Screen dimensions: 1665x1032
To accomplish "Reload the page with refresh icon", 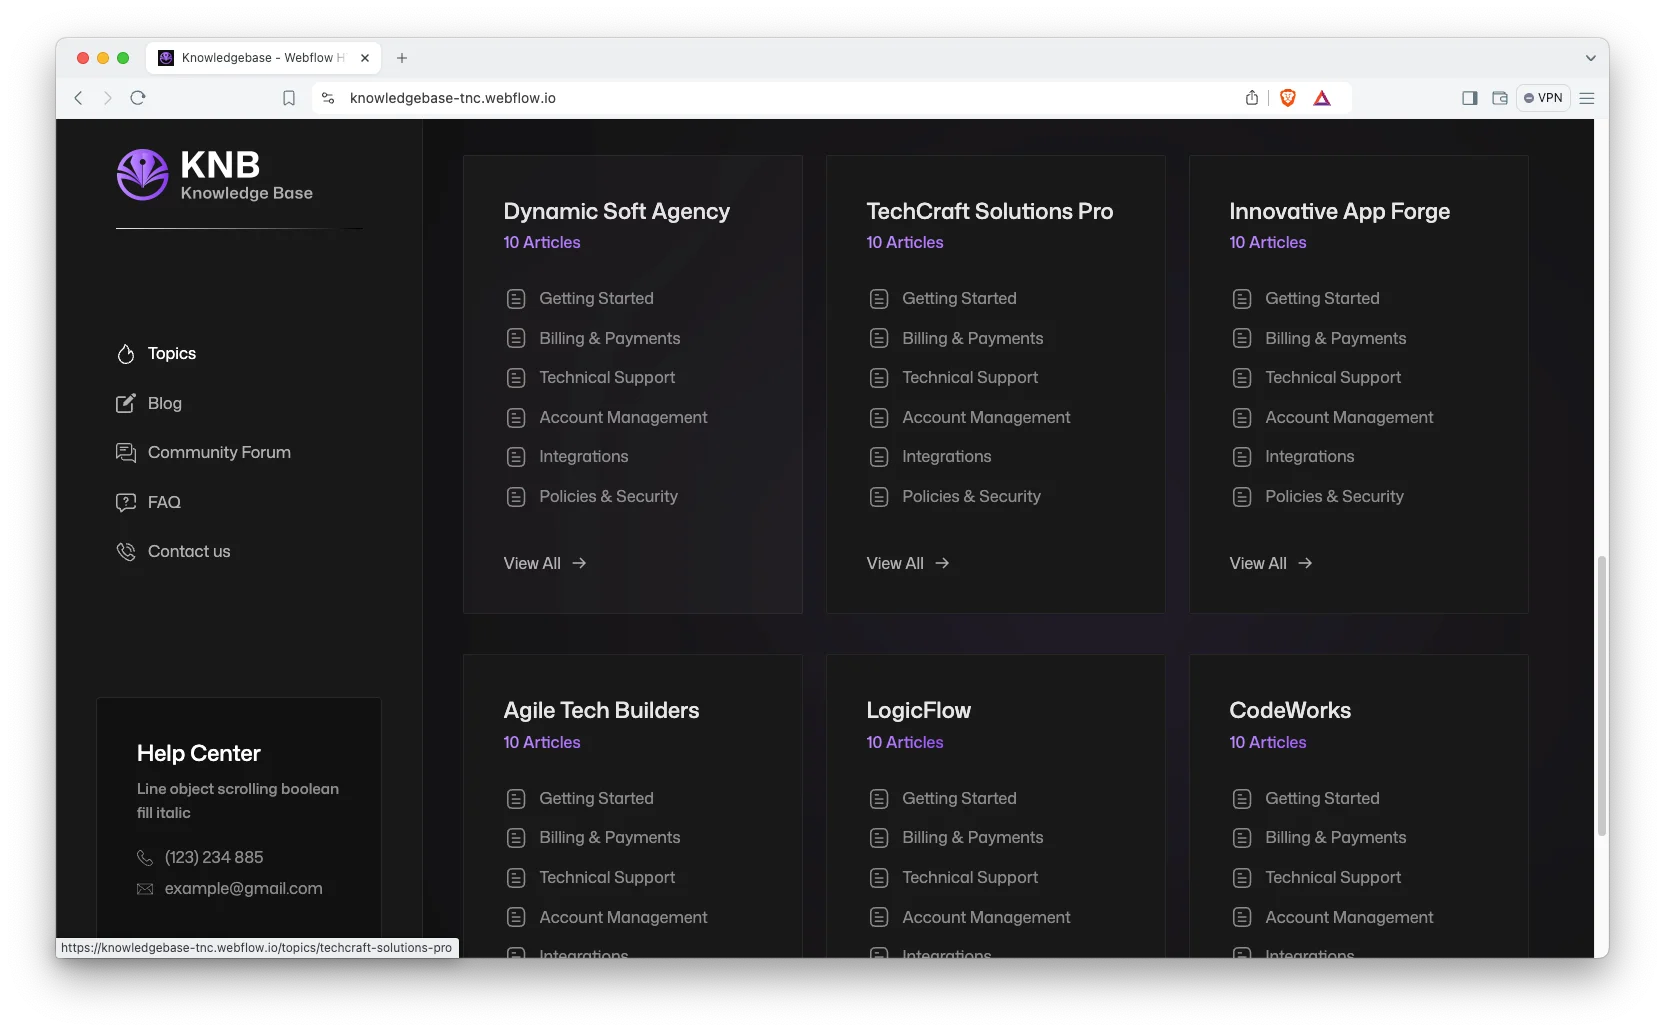I will coord(138,98).
